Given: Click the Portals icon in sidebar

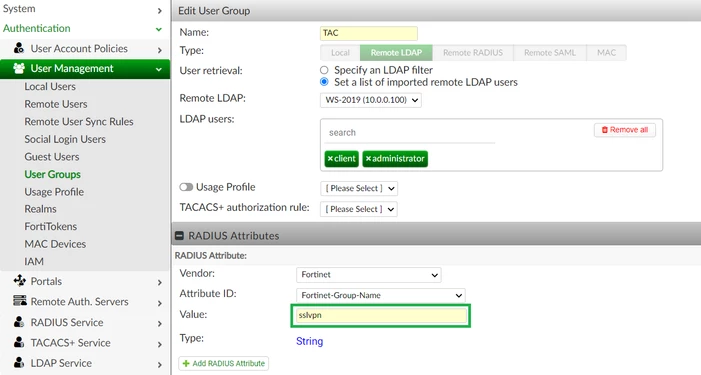Looking at the screenshot, I should click(x=19, y=281).
